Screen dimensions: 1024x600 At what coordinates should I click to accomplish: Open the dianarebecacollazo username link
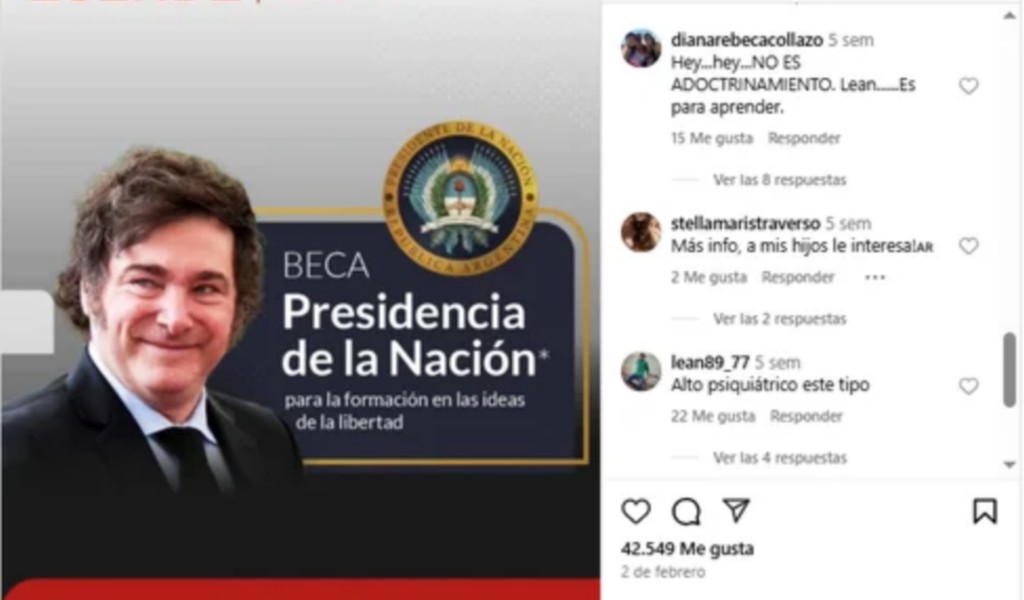(746, 40)
